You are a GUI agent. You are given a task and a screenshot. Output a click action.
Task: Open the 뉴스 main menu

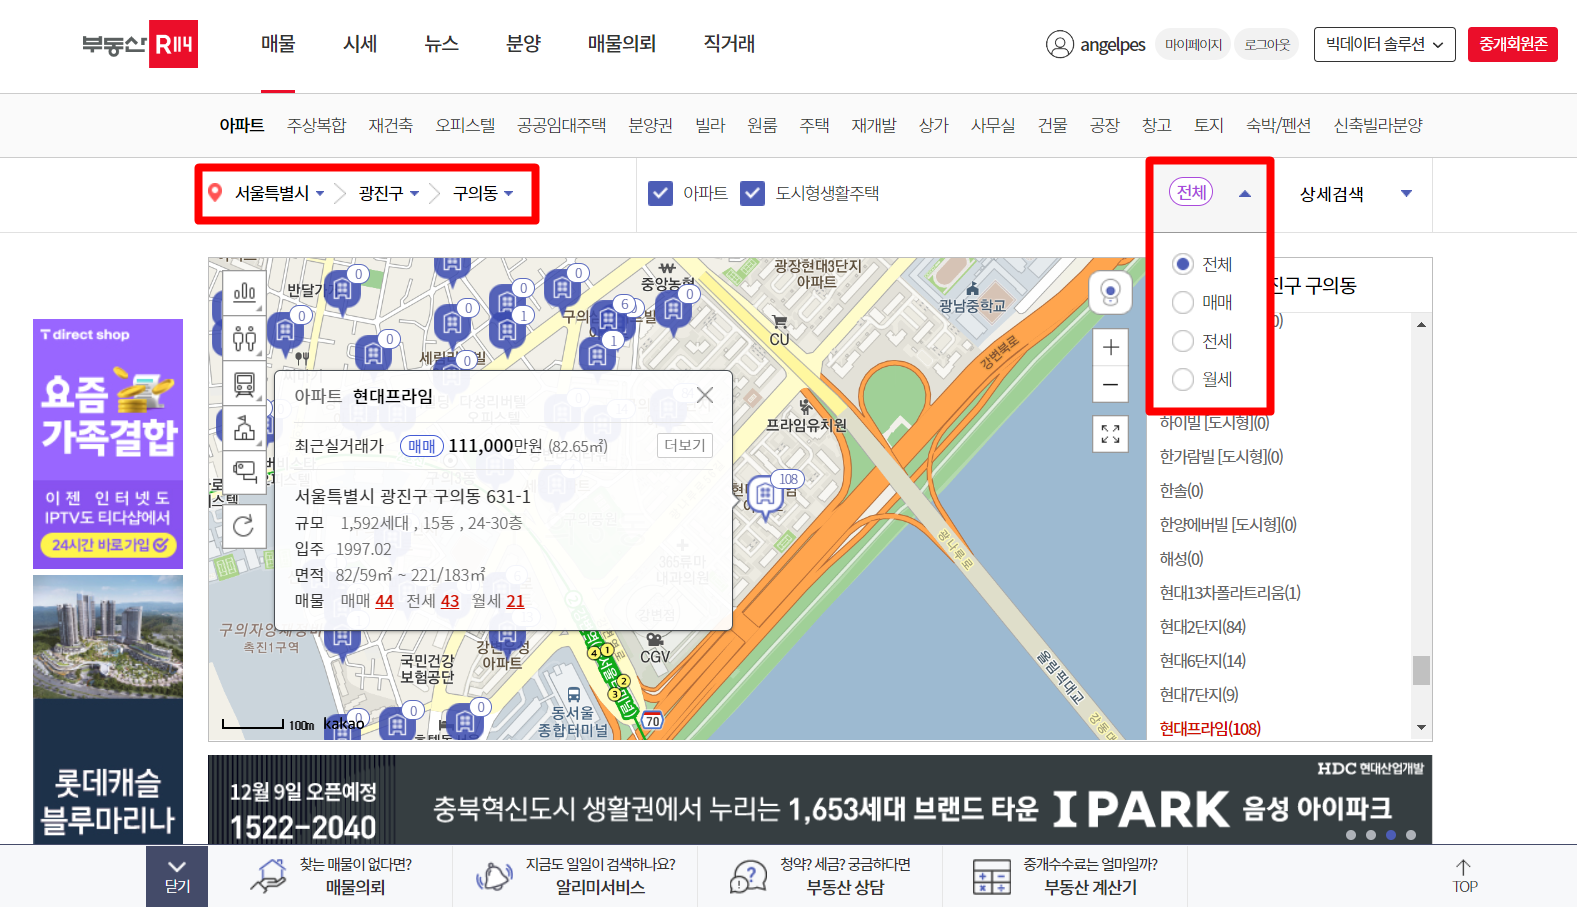click(441, 44)
